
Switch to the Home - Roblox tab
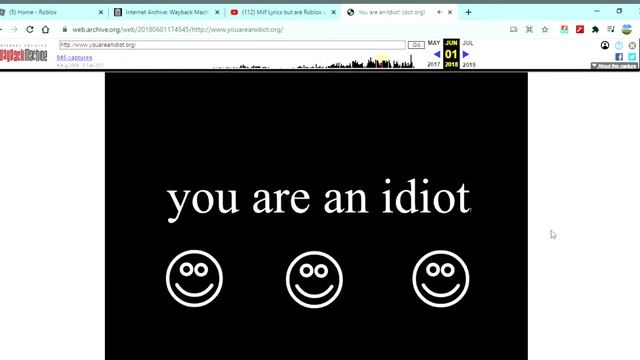(x=51, y=12)
